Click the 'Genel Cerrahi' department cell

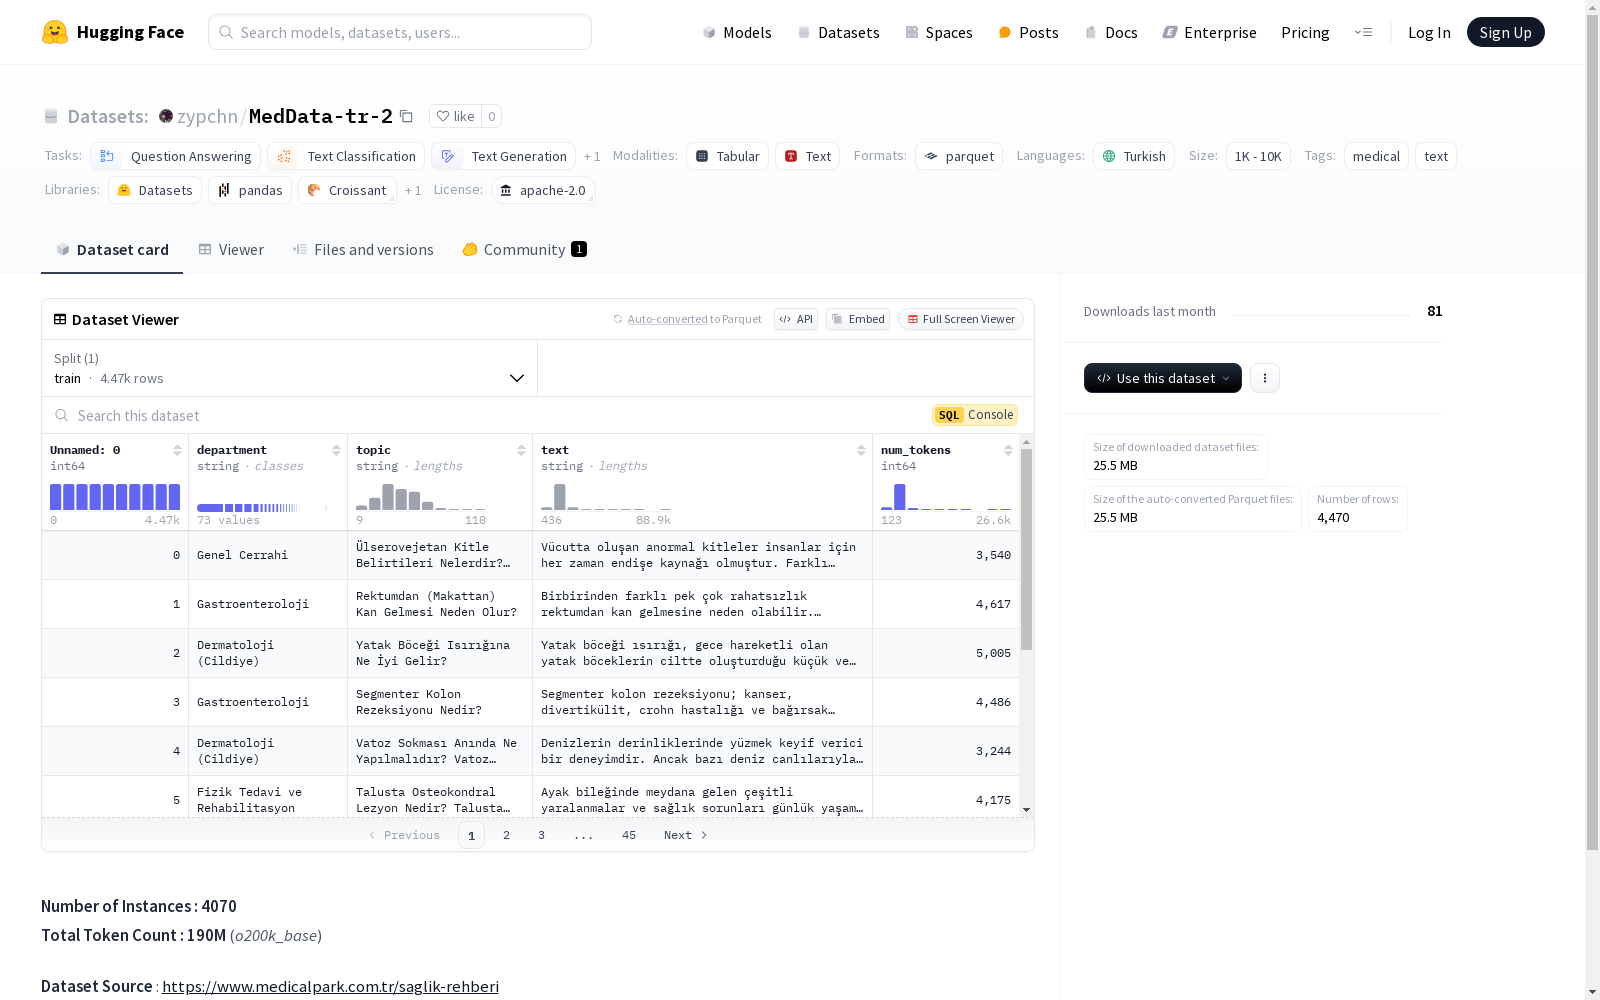(x=268, y=555)
